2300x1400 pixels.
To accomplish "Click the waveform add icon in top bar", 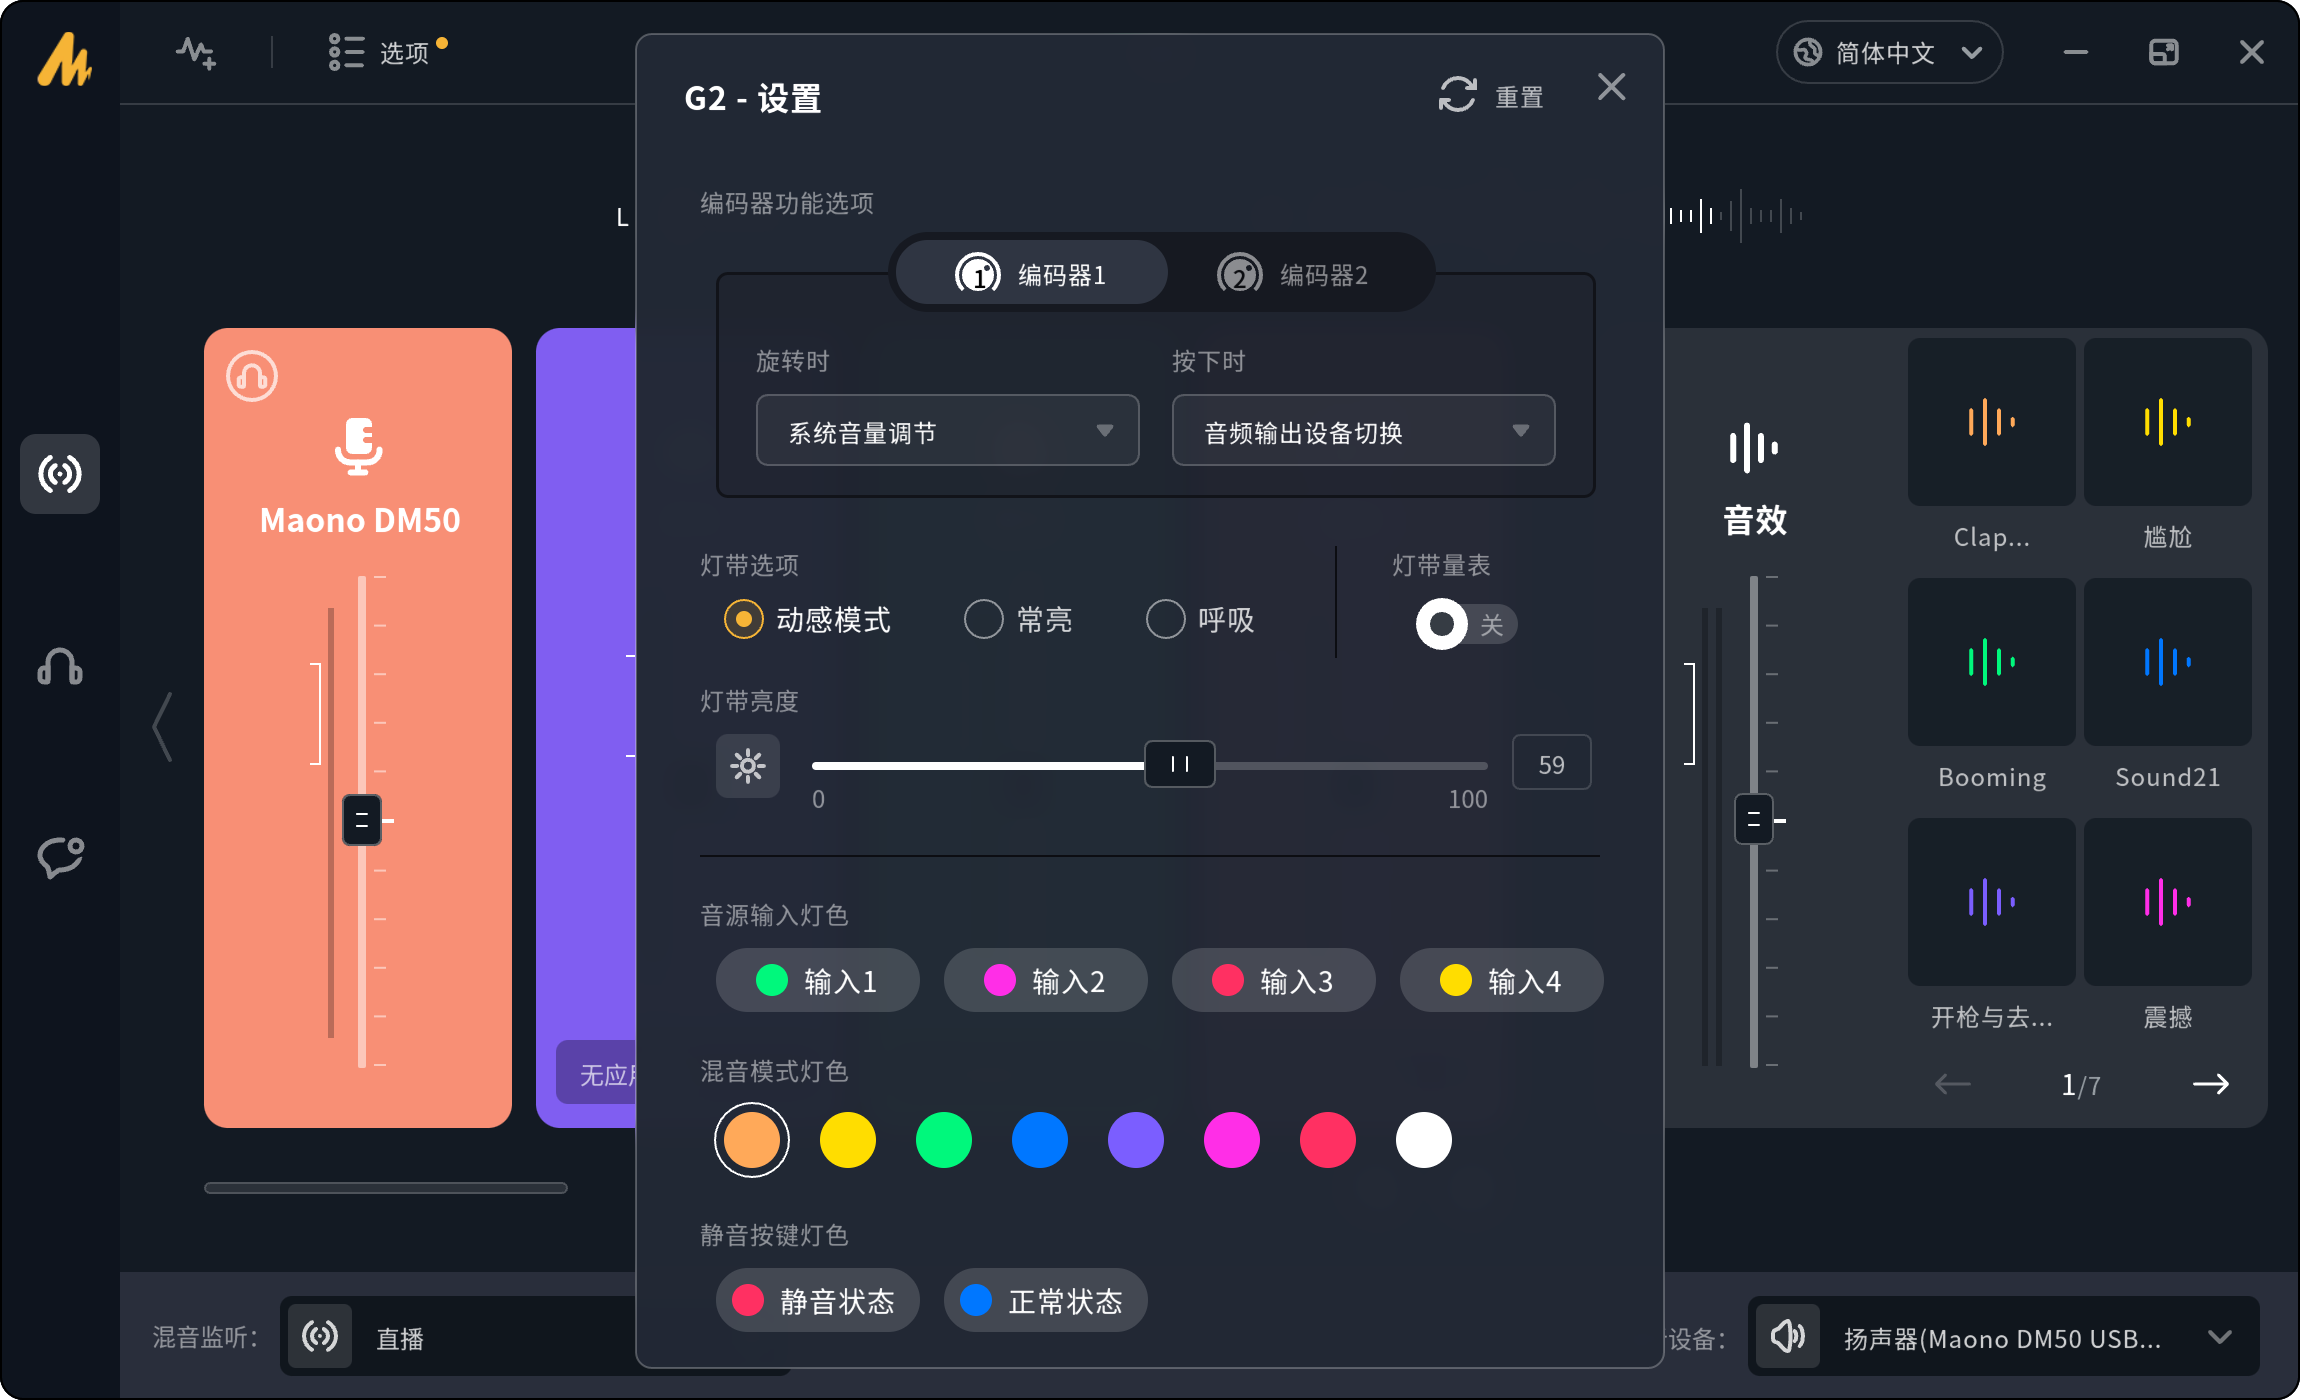I will click(196, 52).
